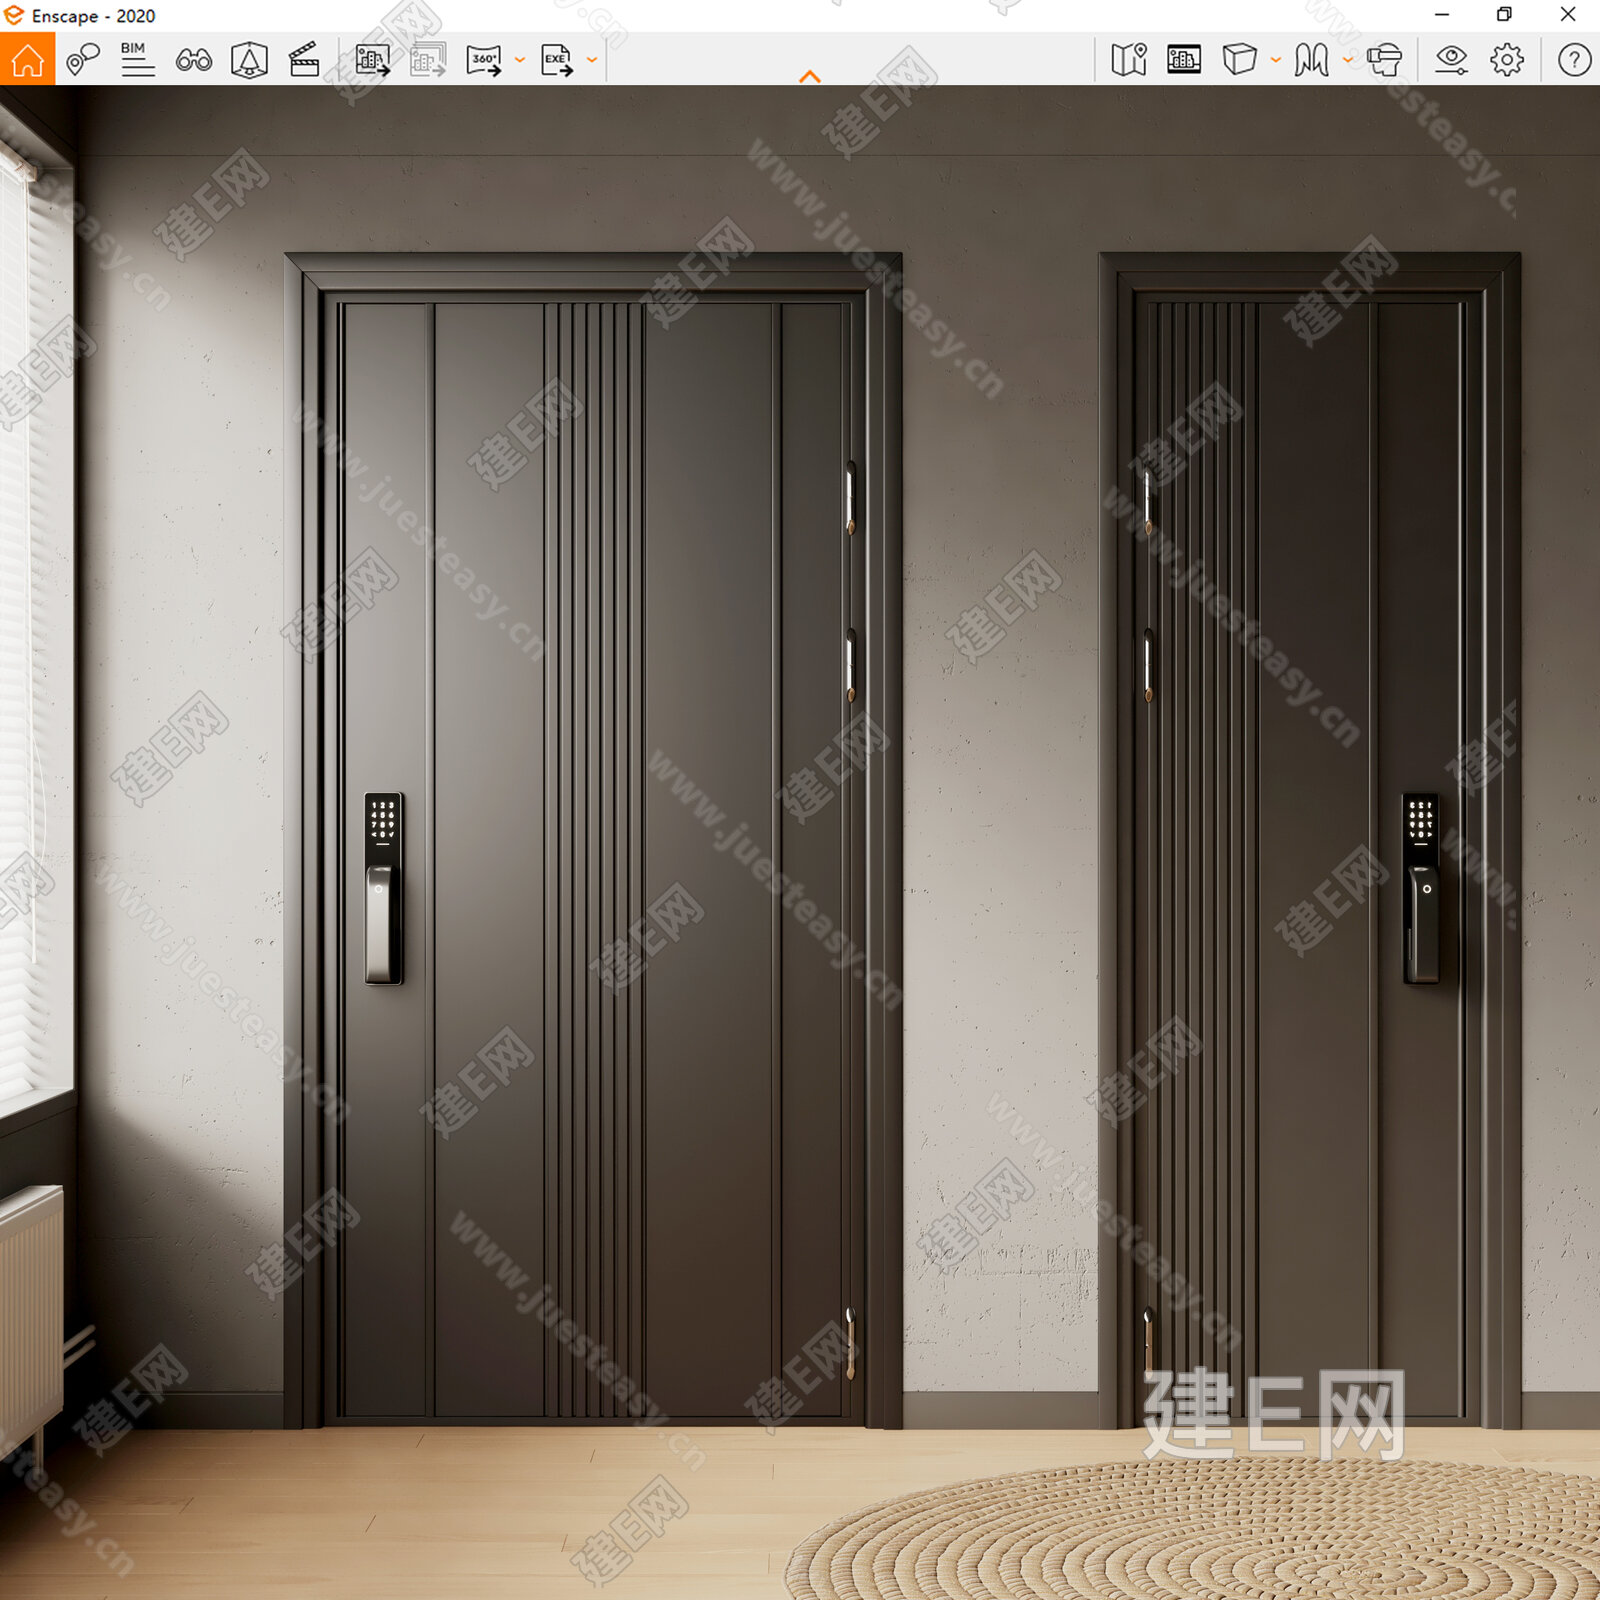This screenshot has width=1600, height=1600.
Task: Expand the navigation mode dropdown arrow
Action: click(1347, 60)
